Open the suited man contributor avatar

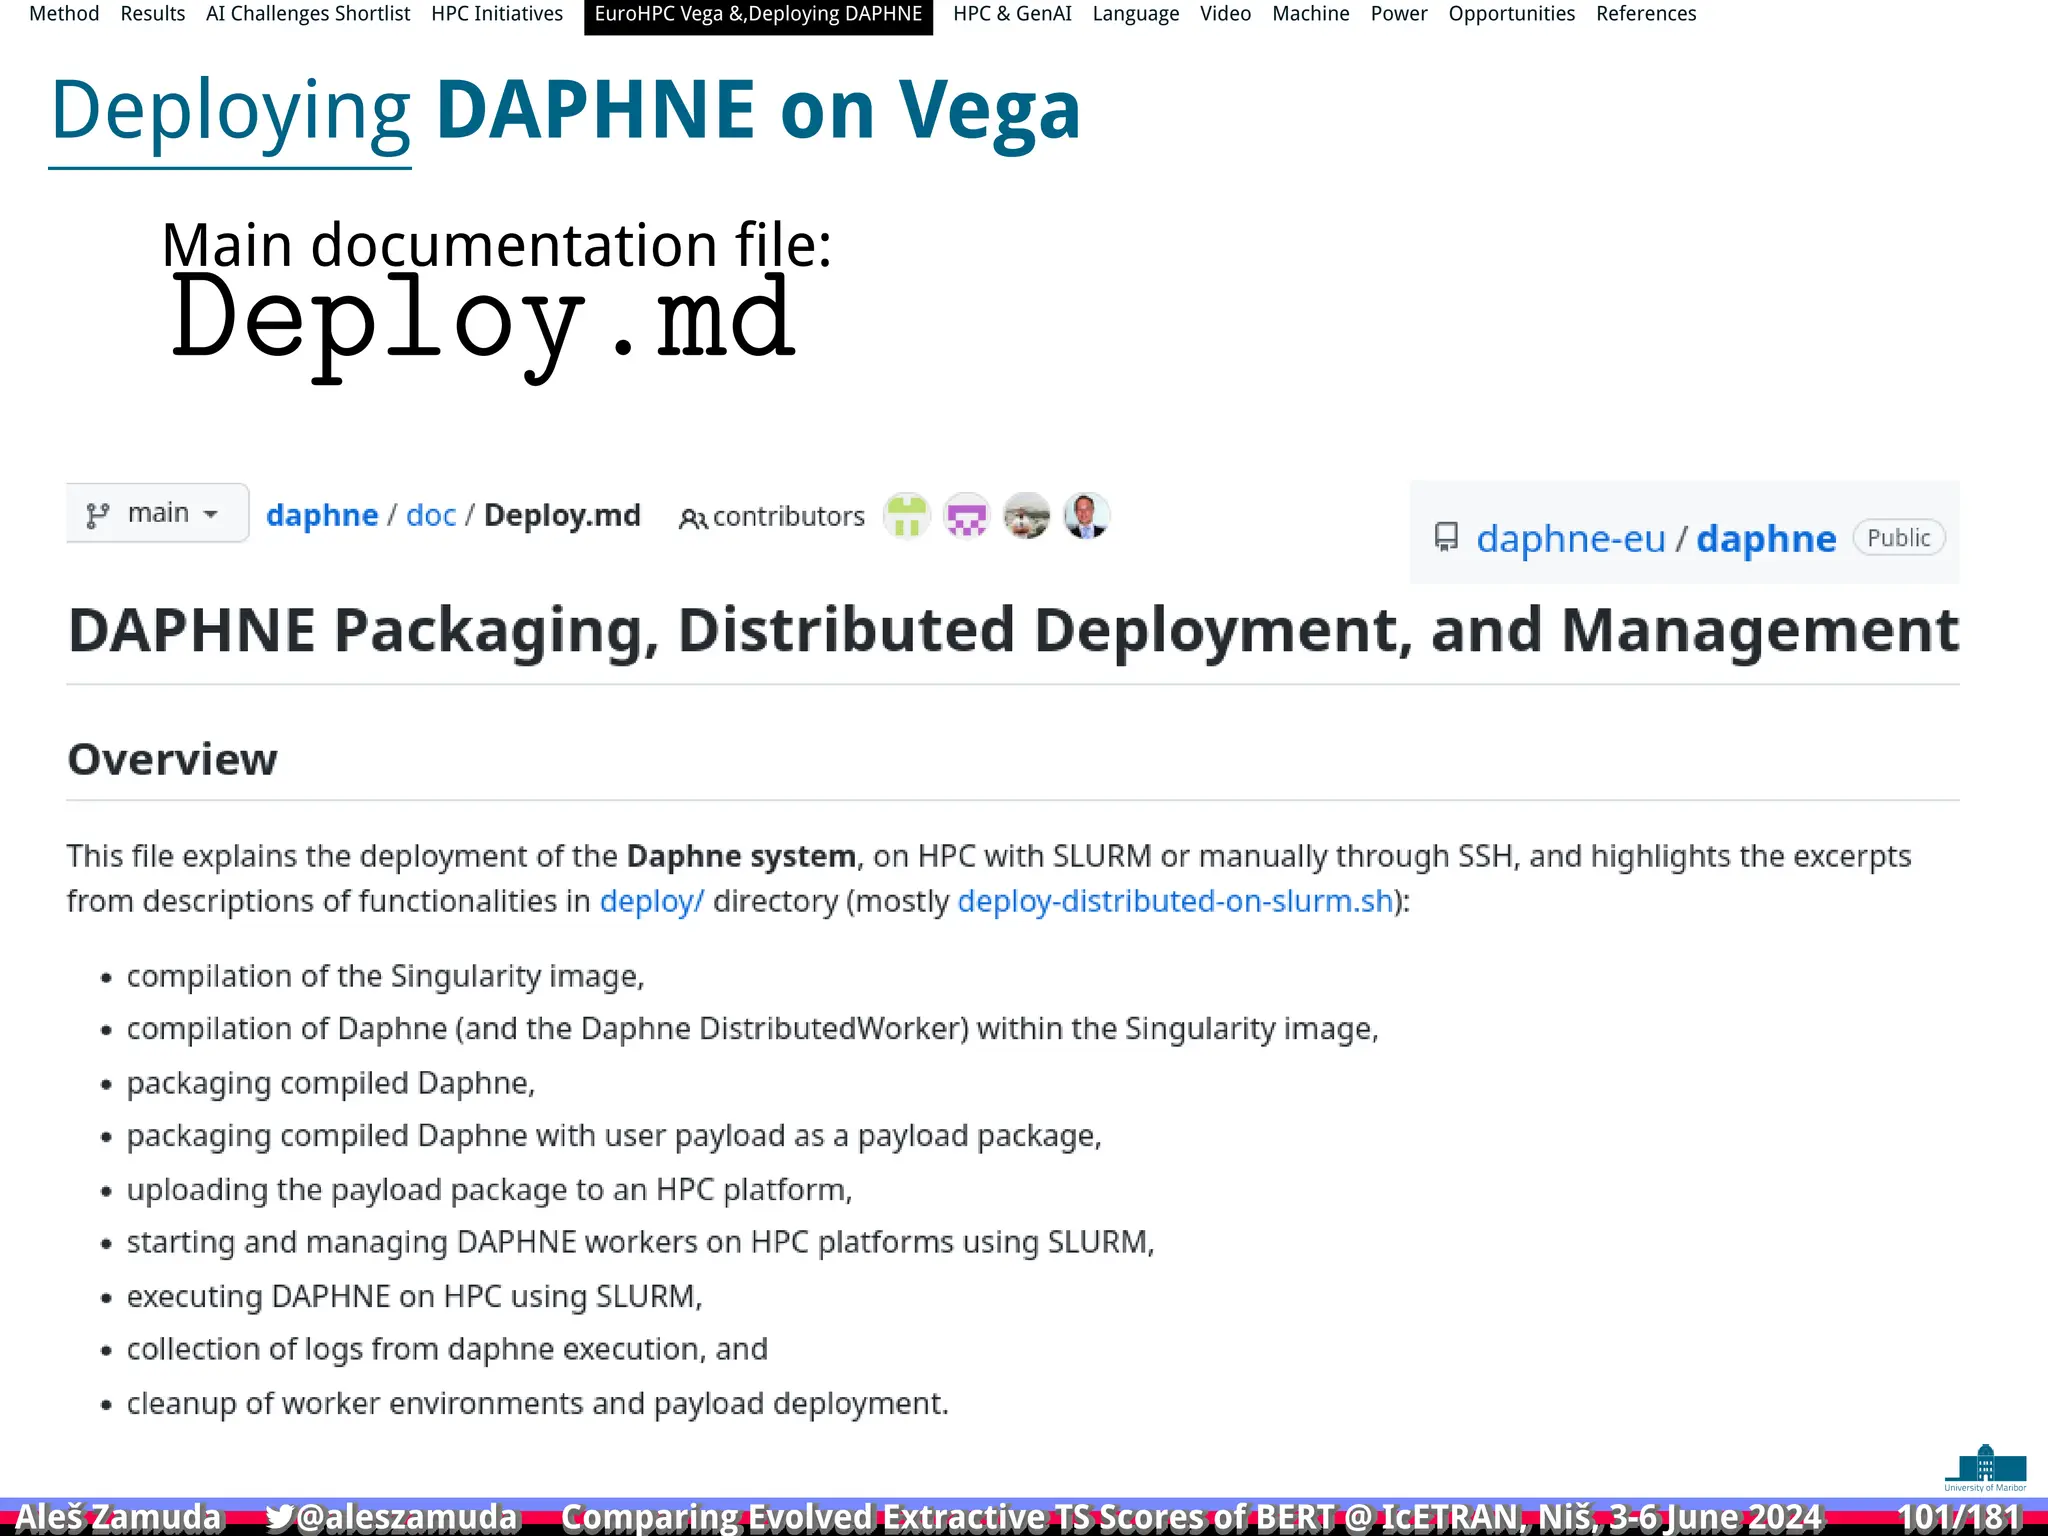1087,516
